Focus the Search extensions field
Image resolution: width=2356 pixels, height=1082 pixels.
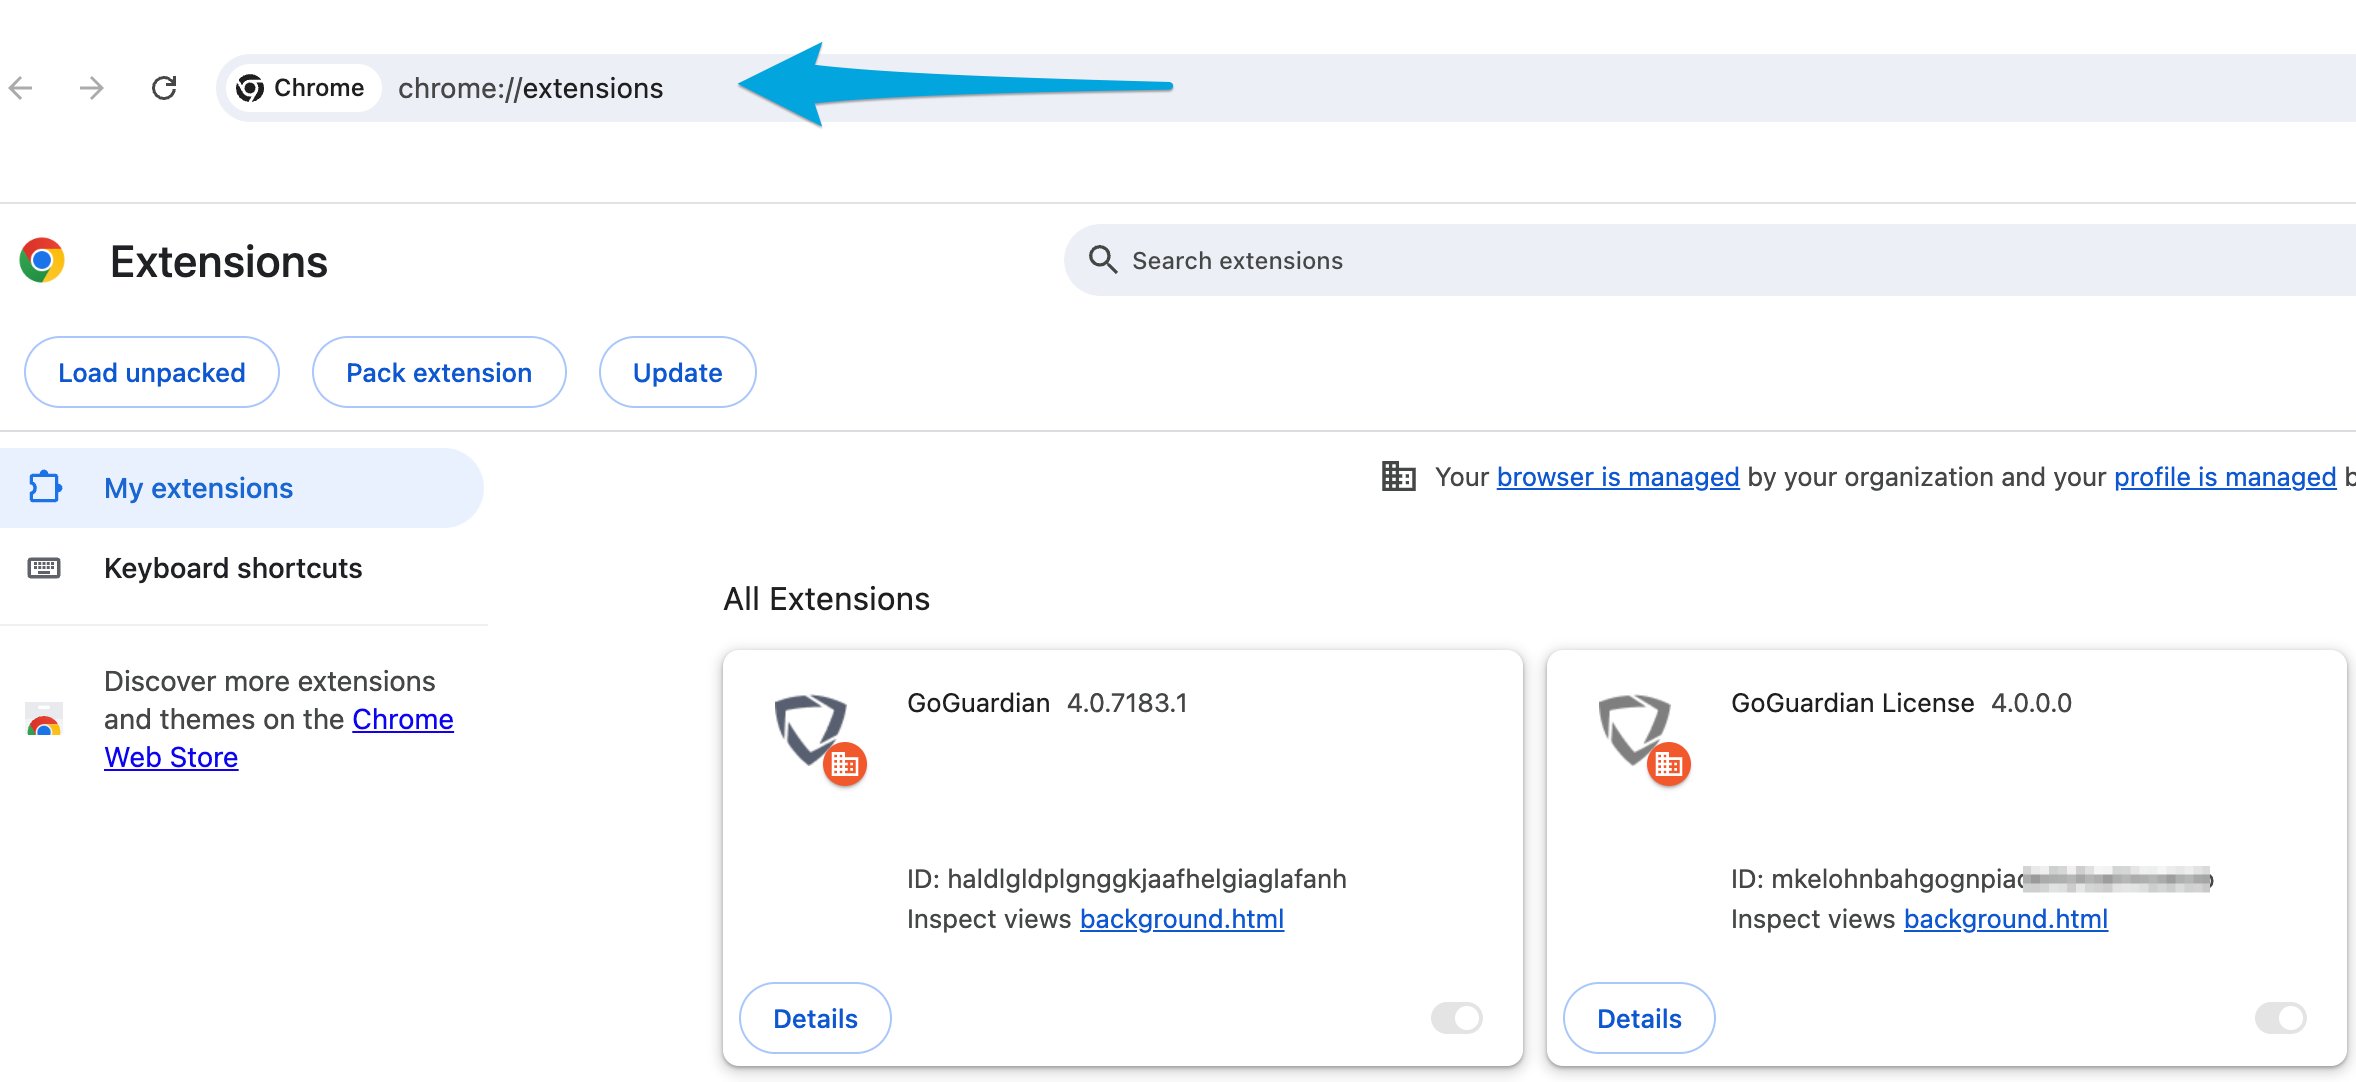coord(1710,260)
